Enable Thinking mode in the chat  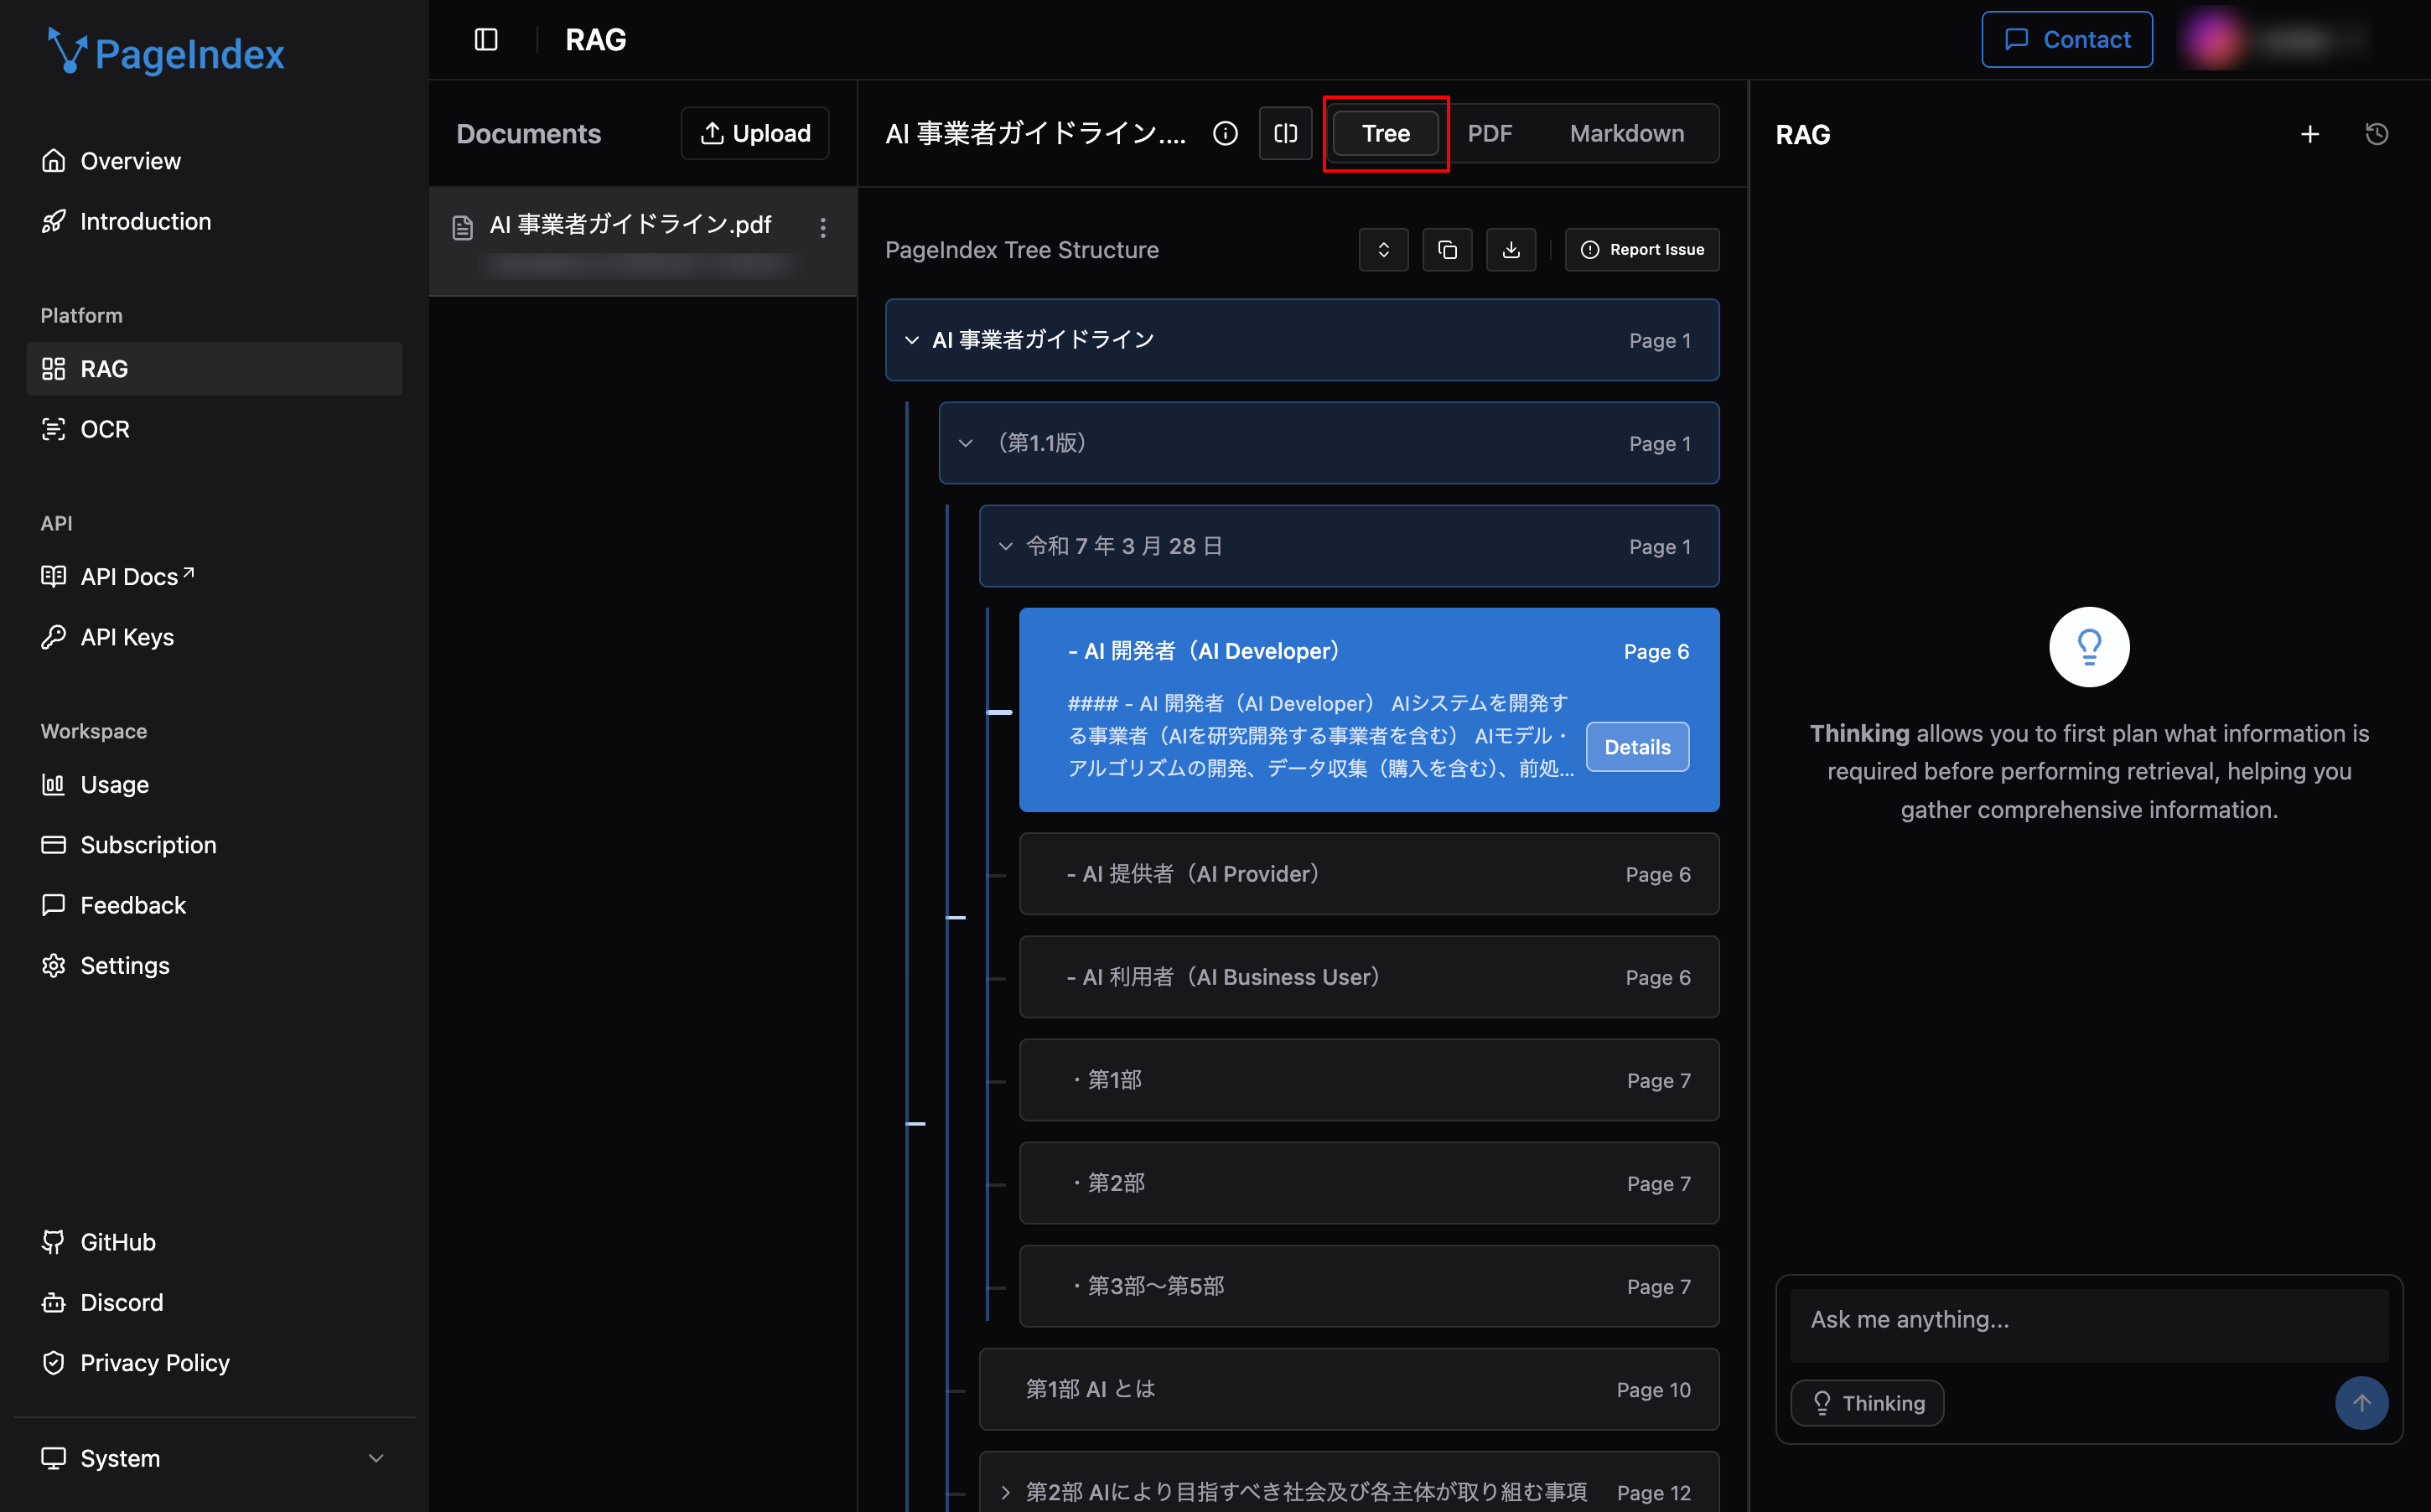click(x=1866, y=1402)
